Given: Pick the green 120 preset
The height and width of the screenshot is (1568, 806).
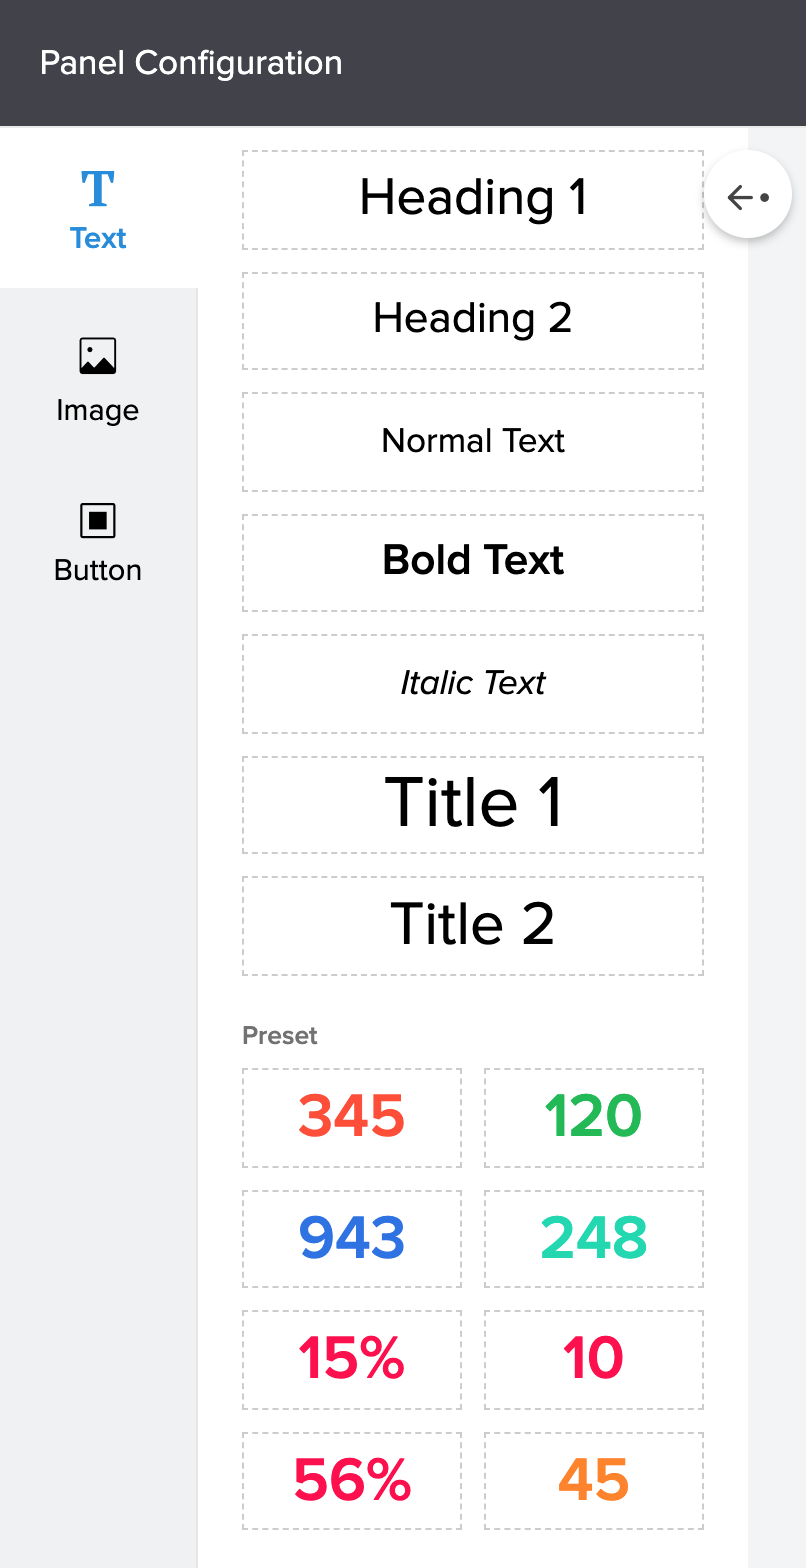Looking at the screenshot, I should [x=594, y=1117].
